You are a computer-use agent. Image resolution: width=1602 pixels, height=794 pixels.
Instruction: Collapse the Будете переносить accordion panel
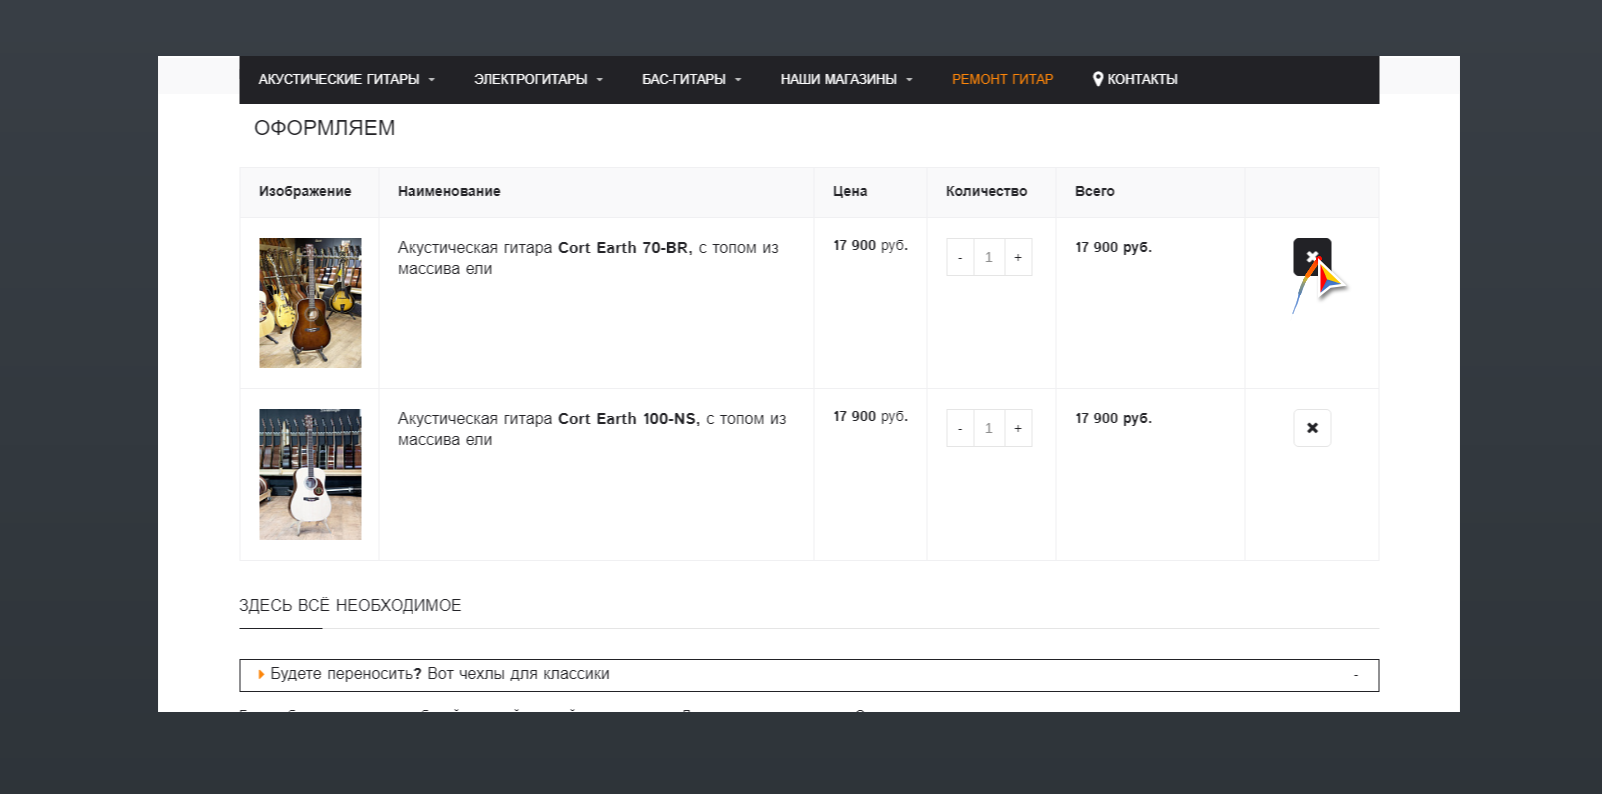pyautogui.click(x=809, y=675)
